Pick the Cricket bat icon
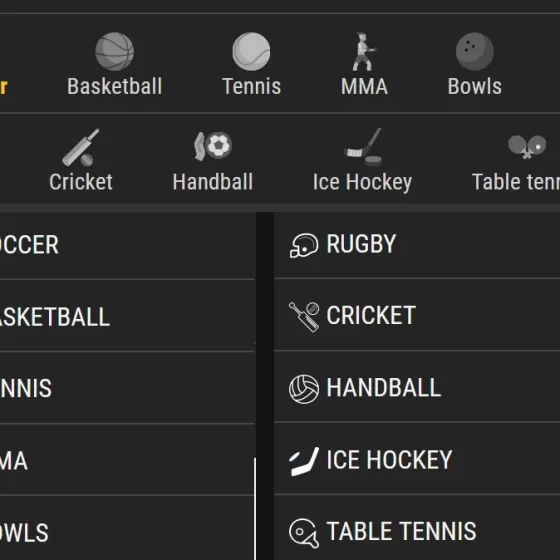Image resolution: width=560 pixels, height=560 pixels. 81,147
